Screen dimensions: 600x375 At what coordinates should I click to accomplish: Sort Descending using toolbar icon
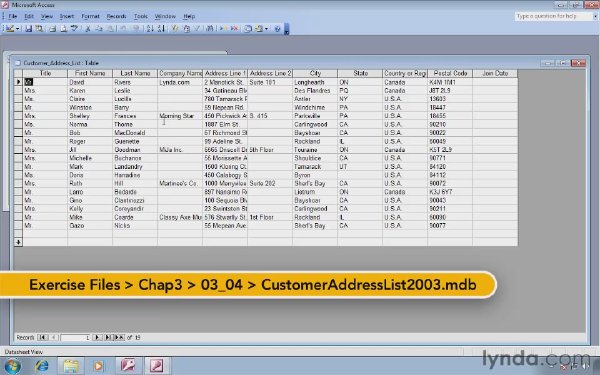click(x=161, y=29)
